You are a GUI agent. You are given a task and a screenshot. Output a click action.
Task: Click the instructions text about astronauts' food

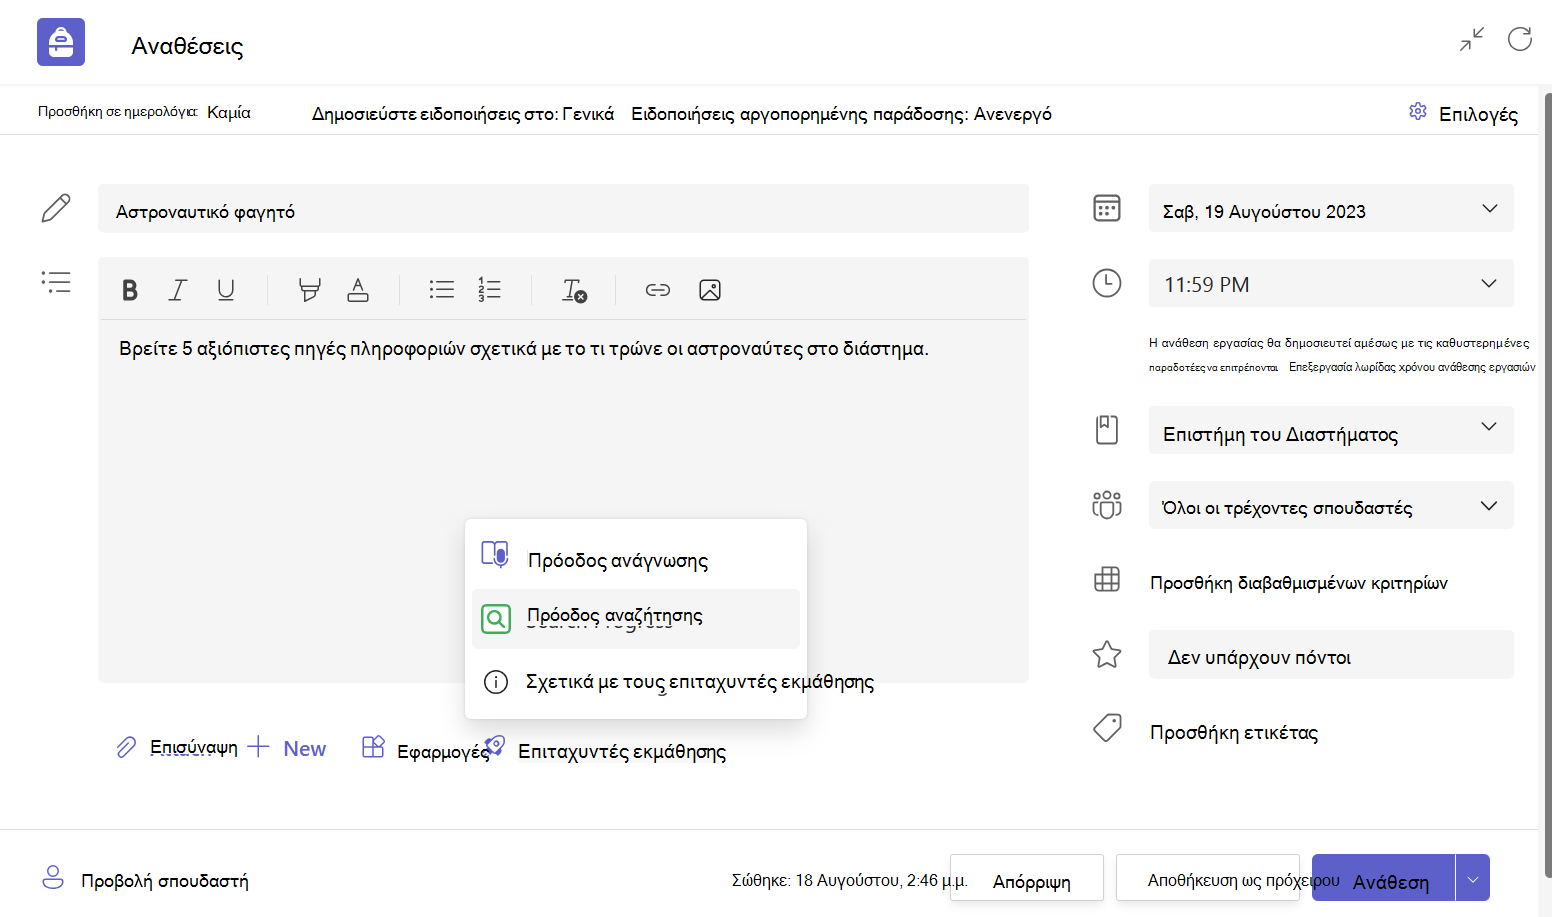pyautogui.click(x=524, y=349)
